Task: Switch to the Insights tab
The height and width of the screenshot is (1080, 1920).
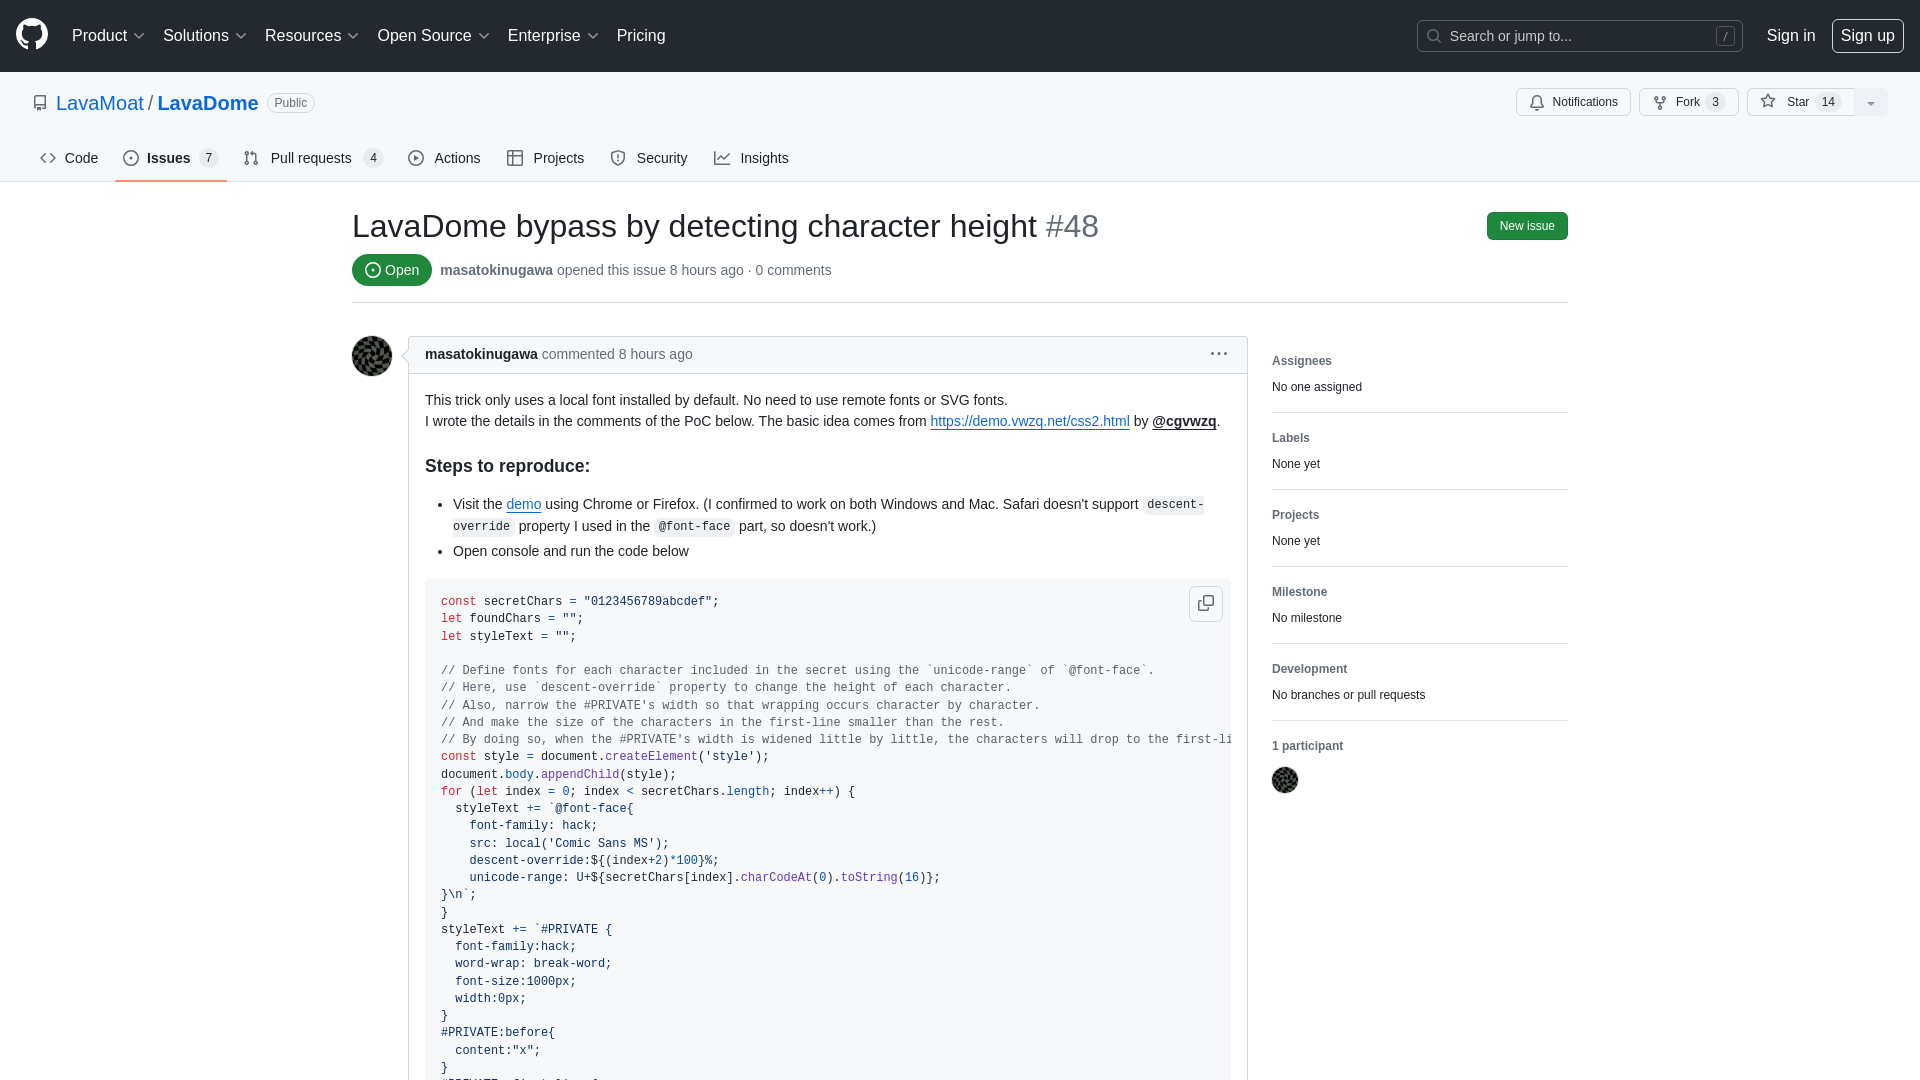Action: pos(751,158)
